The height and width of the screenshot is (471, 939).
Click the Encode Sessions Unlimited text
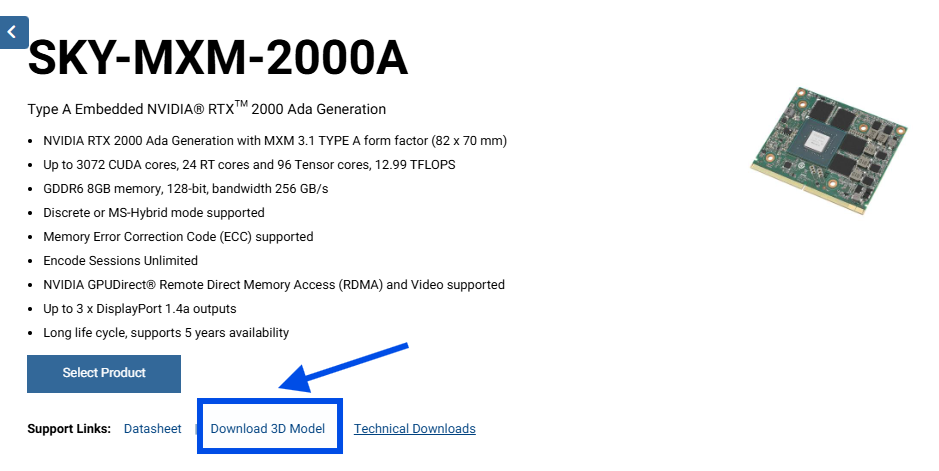(120, 261)
